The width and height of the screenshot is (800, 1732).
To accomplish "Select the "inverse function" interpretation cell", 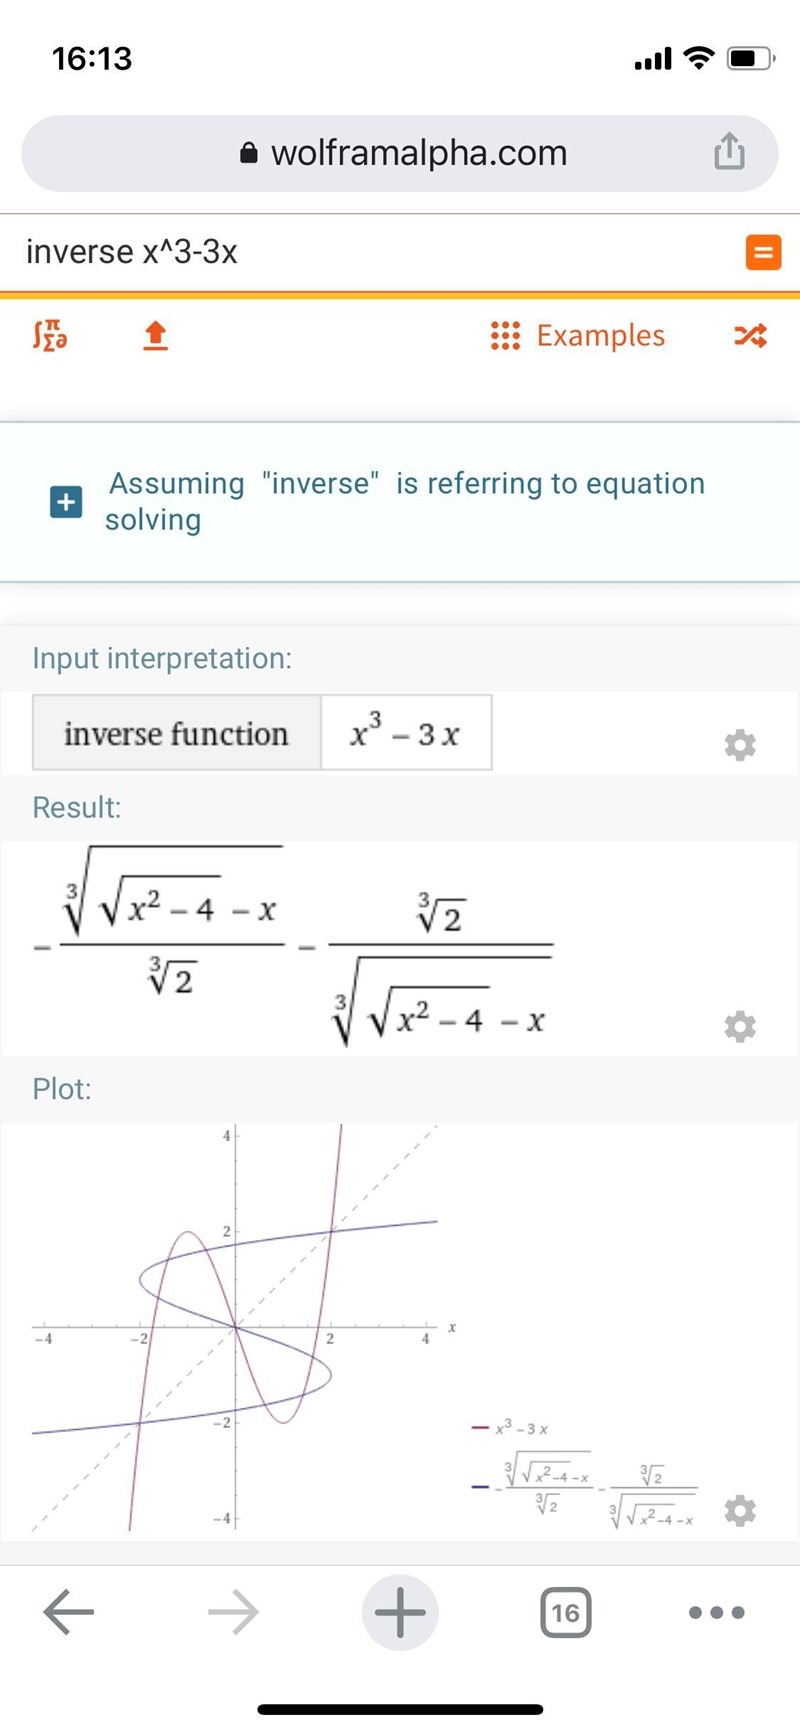I will pyautogui.click(x=176, y=734).
